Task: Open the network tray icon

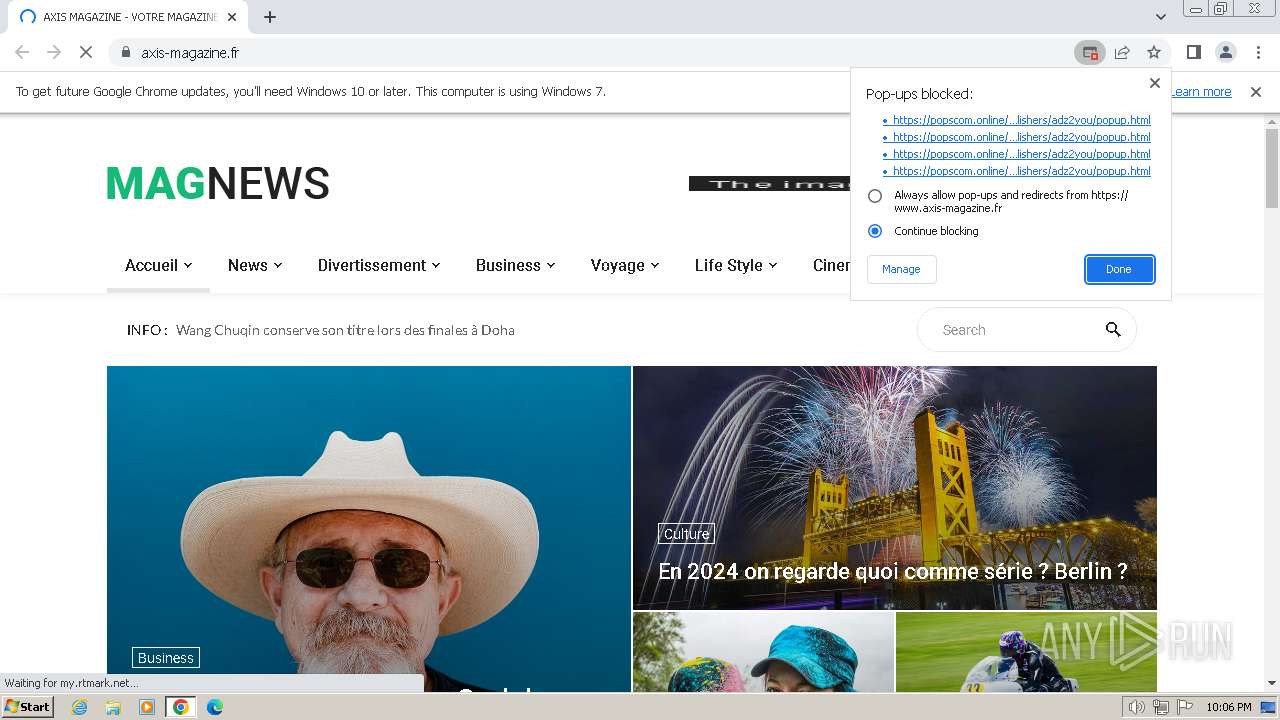Action: [1160, 707]
